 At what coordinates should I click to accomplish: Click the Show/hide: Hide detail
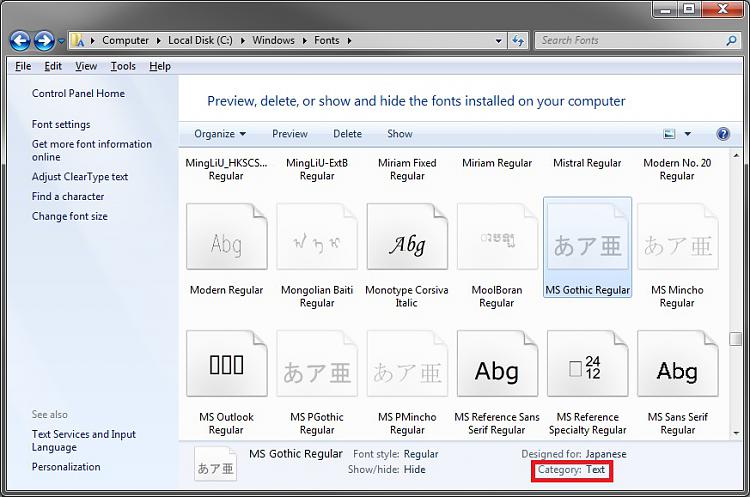(386, 470)
